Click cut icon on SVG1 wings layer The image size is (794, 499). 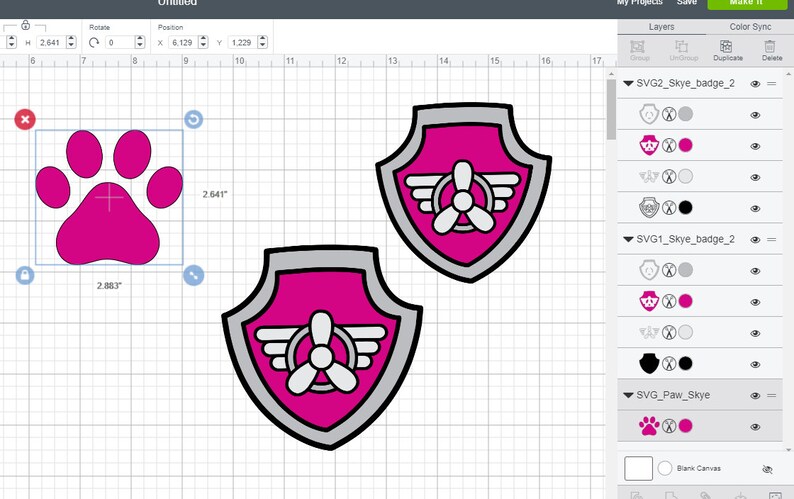click(669, 333)
